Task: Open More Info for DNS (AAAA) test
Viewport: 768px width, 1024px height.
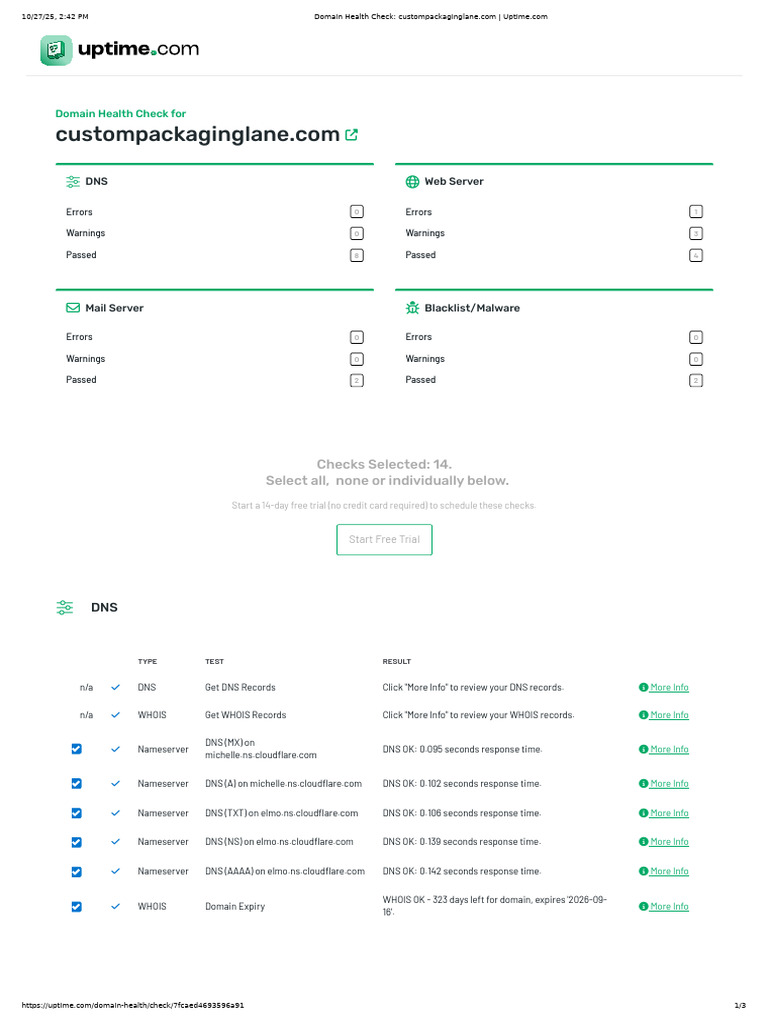Action: [x=664, y=871]
